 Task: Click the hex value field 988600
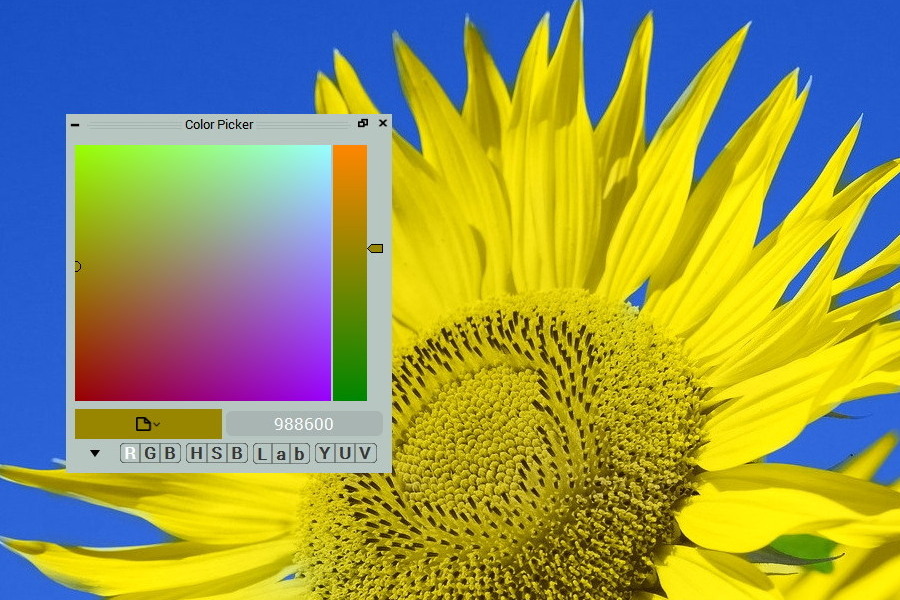pos(304,424)
